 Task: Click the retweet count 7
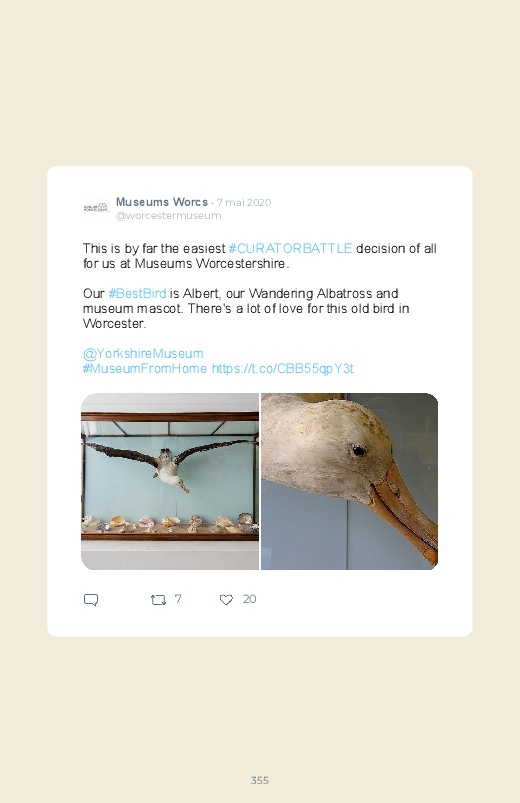point(178,599)
